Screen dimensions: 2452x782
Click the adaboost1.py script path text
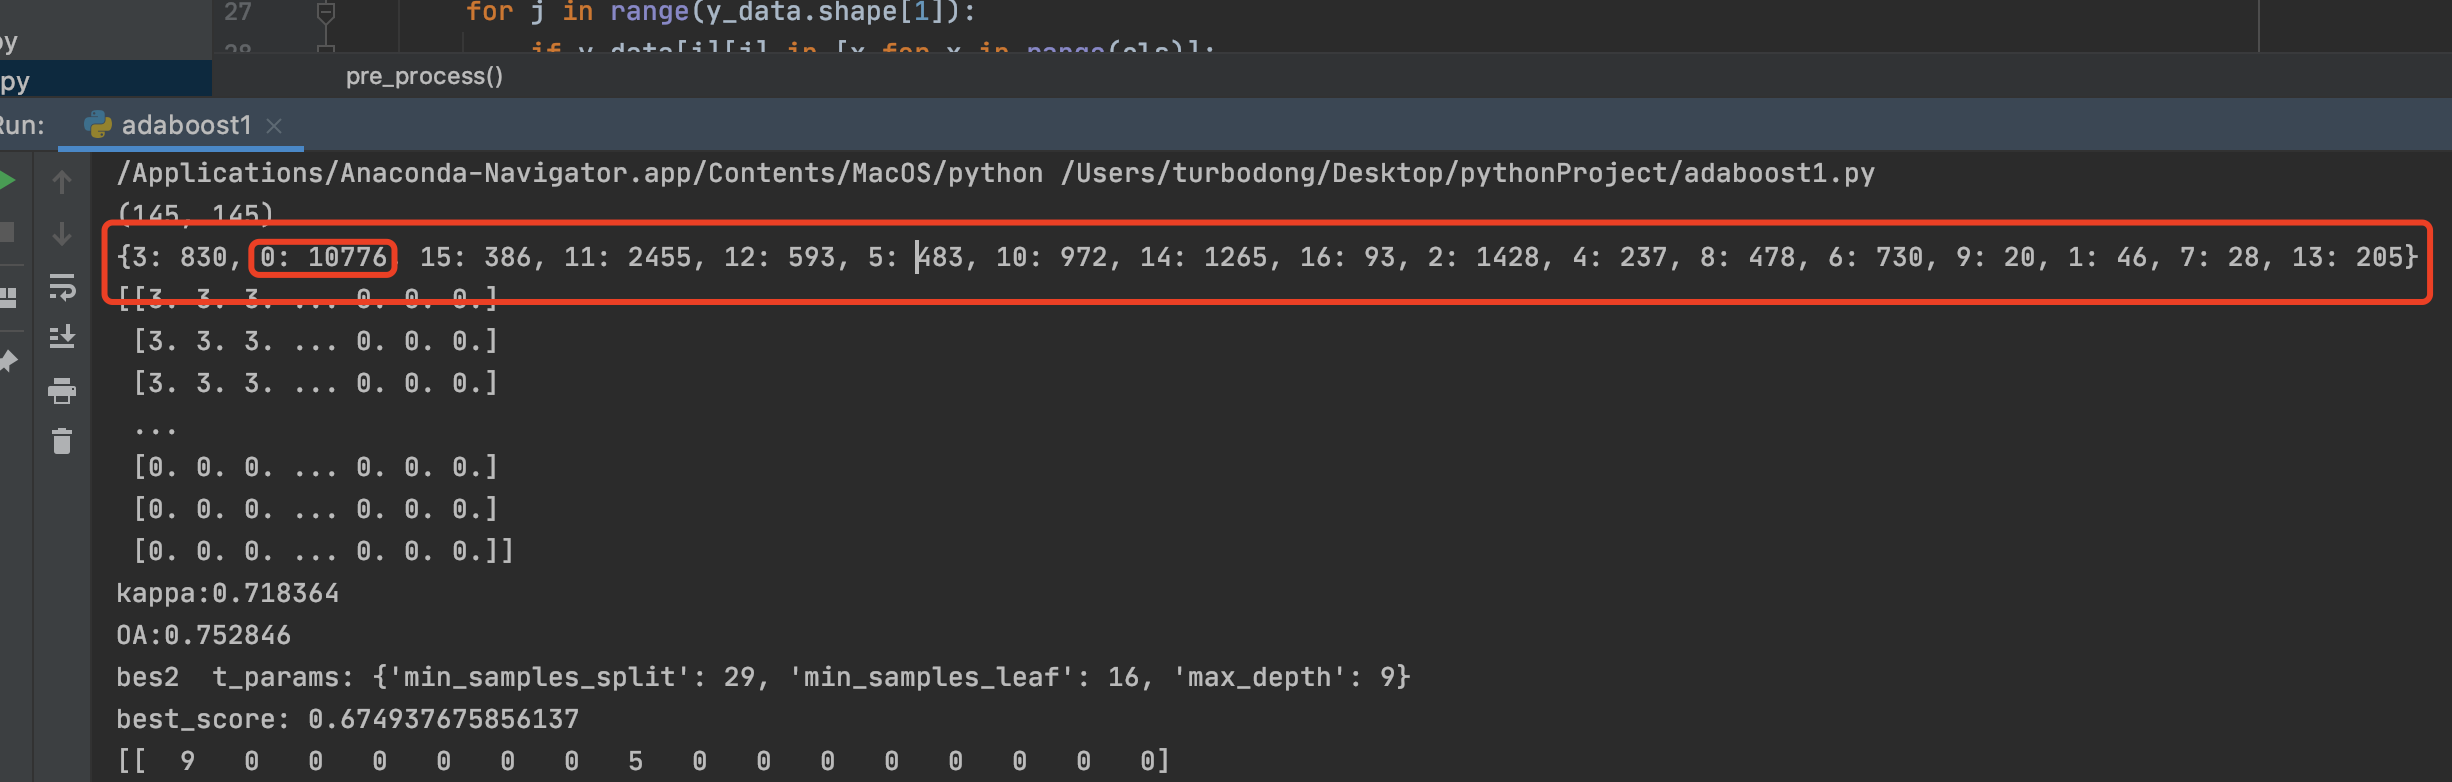pos(1468,173)
